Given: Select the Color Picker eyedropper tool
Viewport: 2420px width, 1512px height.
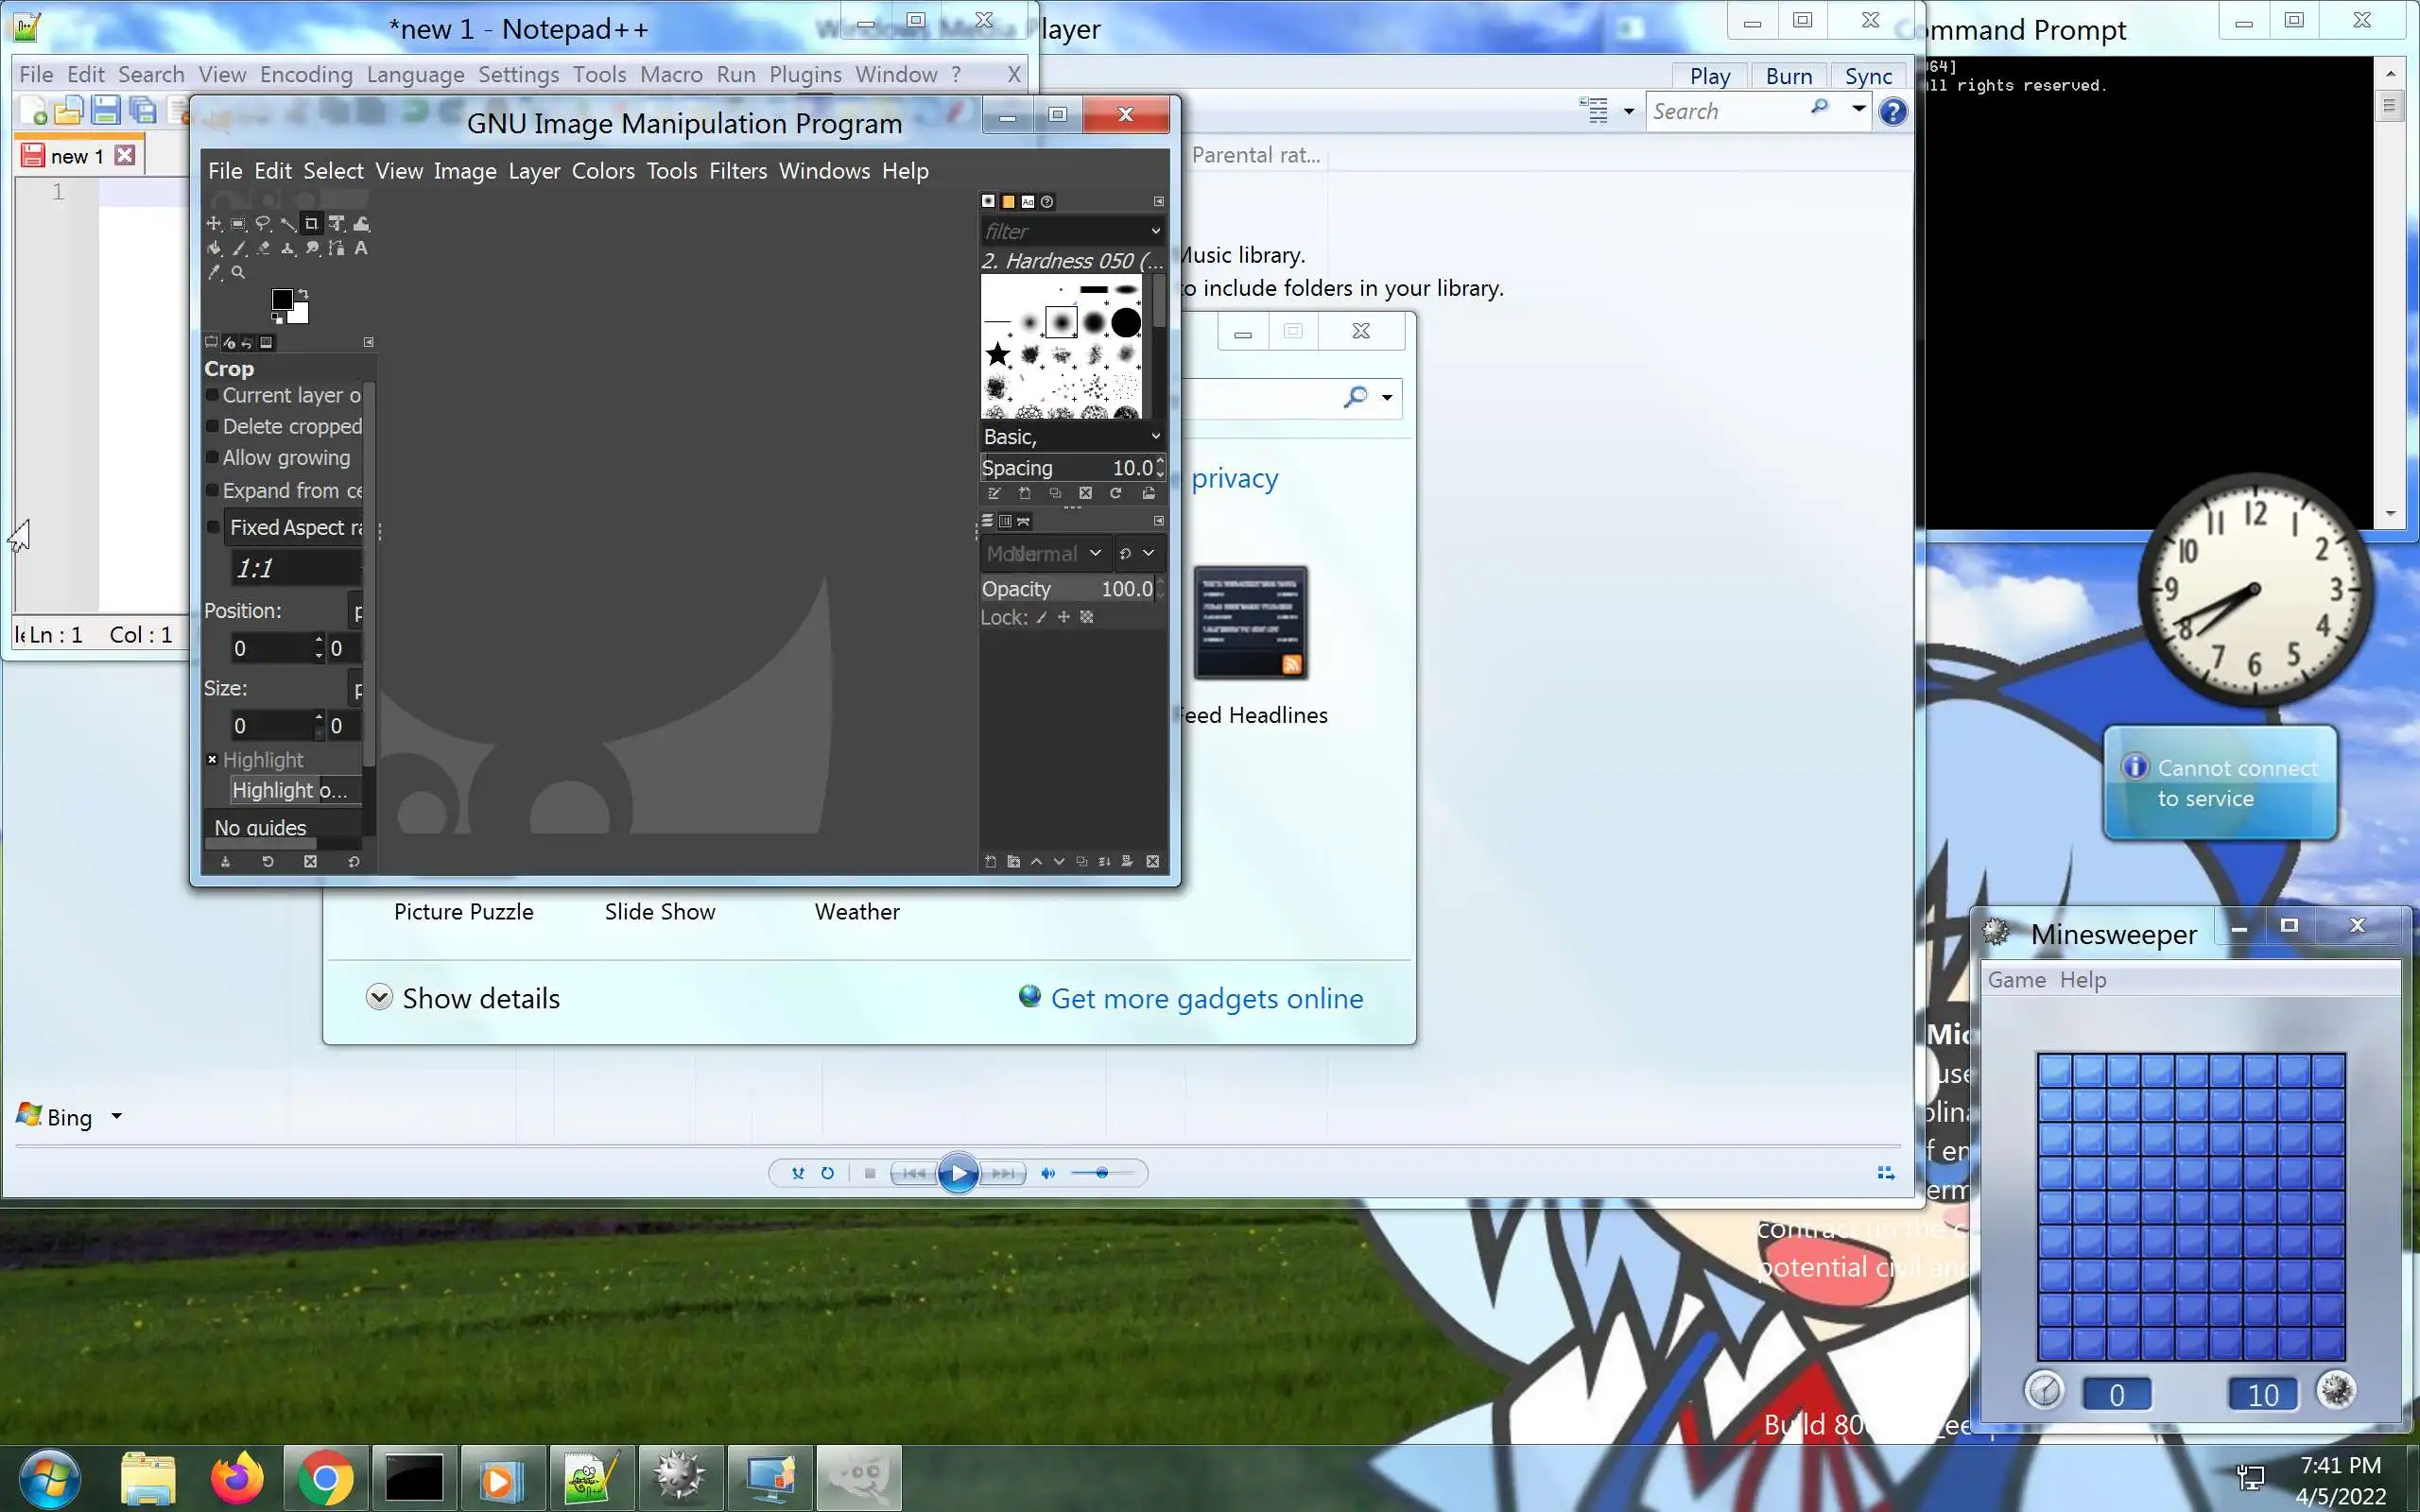Looking at the screenshot, I should [214, 272].
